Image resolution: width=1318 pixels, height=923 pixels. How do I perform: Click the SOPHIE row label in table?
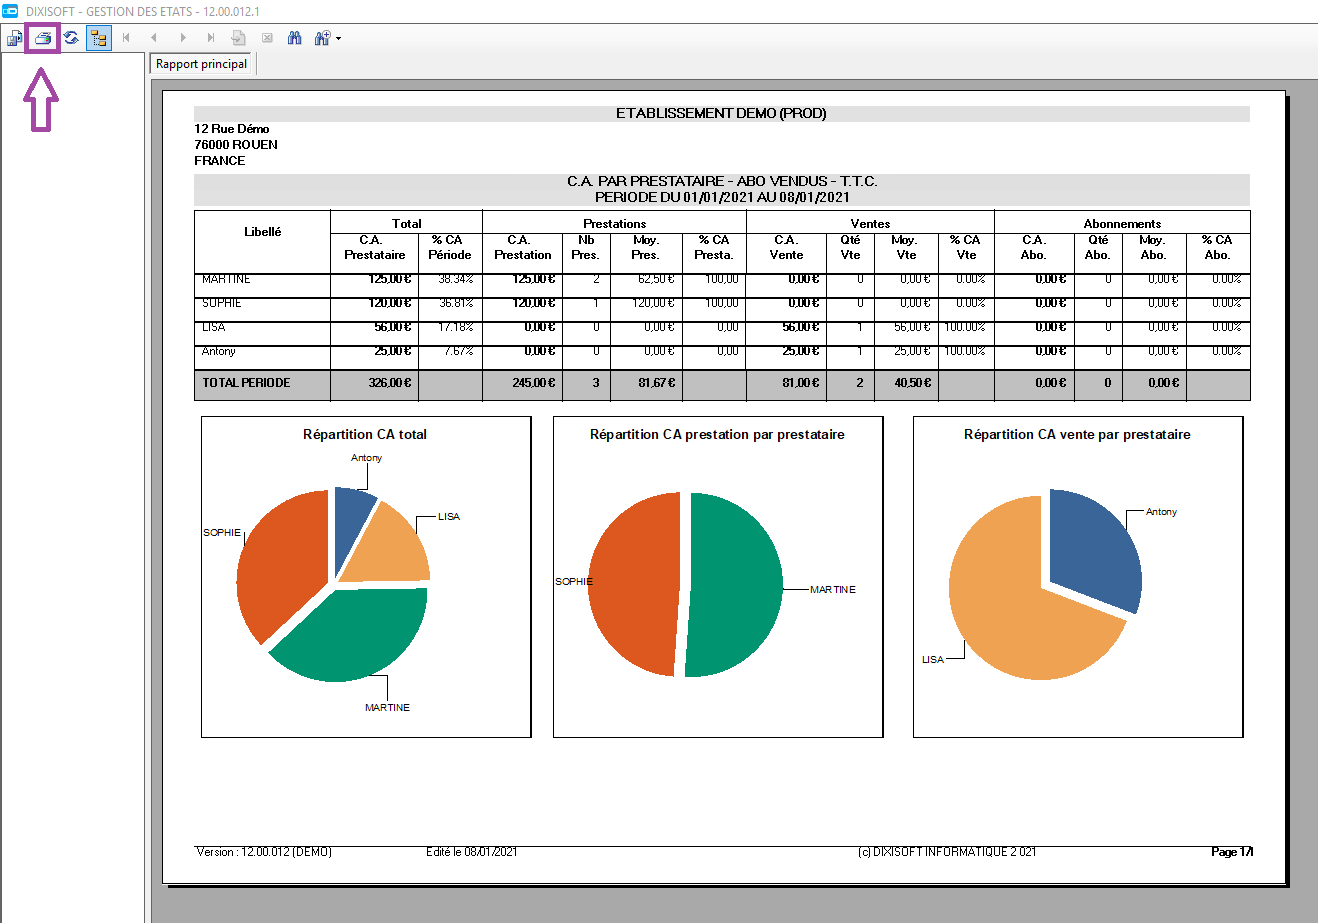pos(221,303)
